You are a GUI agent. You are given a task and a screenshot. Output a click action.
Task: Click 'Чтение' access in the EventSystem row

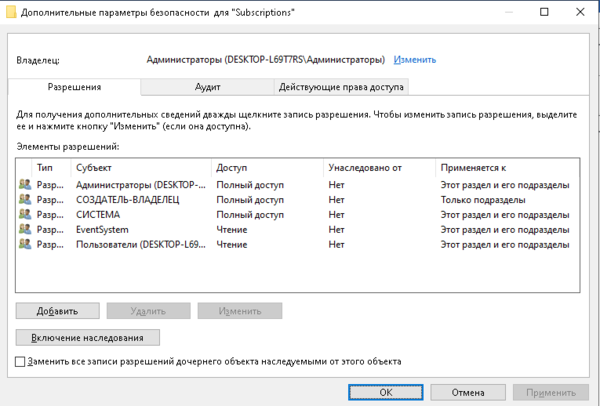pos(232,230)
